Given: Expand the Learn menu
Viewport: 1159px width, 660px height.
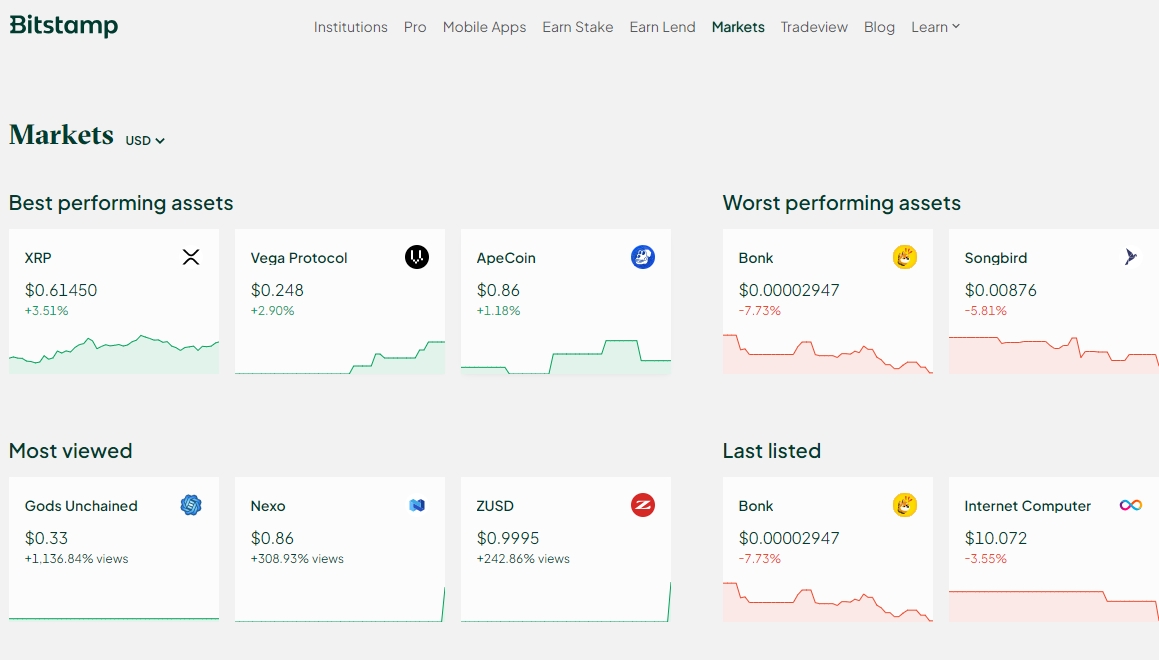Looking at the screenshot, I should (x=935, y=27).
